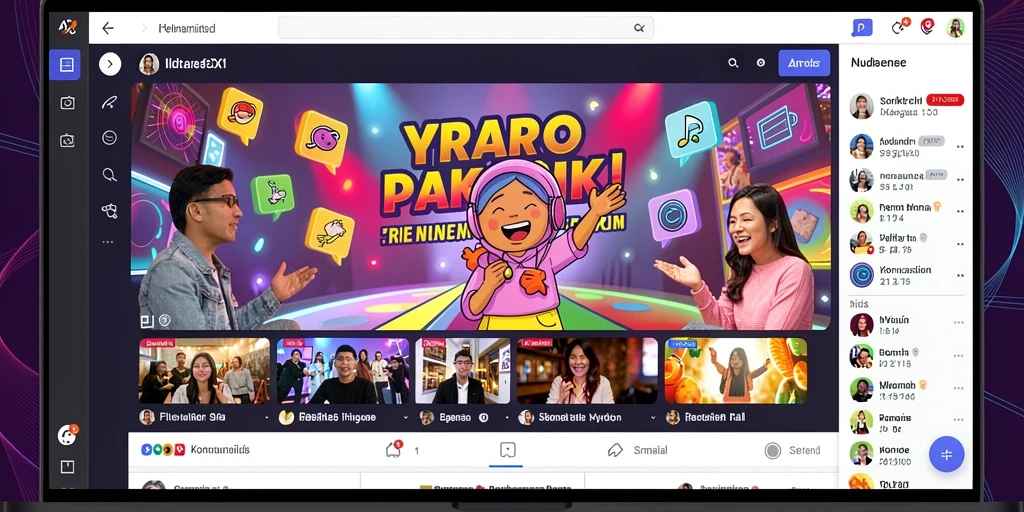Open the three-dot more tools menu
Viewport: 1024px width, 512px height.
108,242
